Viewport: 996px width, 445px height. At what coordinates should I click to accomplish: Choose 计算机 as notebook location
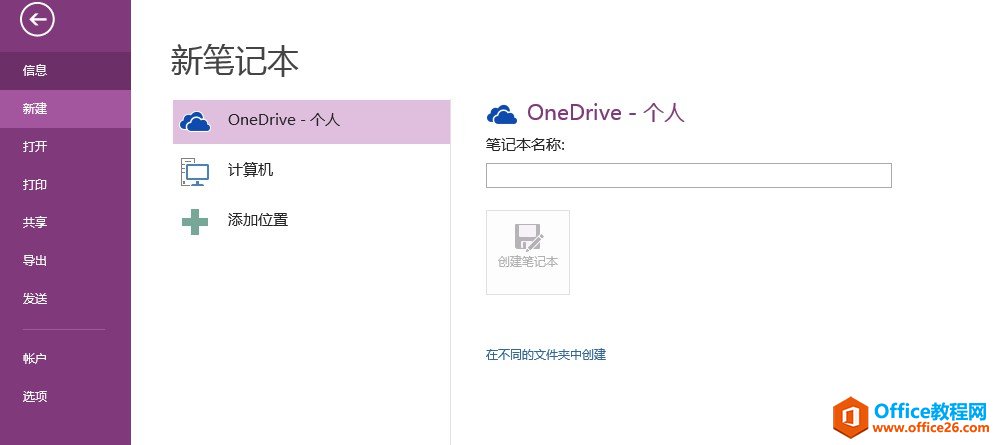tap(250, 171)
